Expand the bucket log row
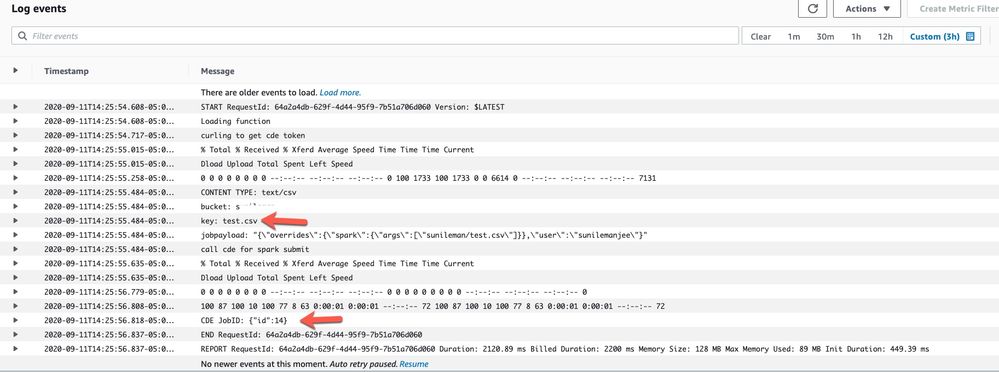 point(15,206)
